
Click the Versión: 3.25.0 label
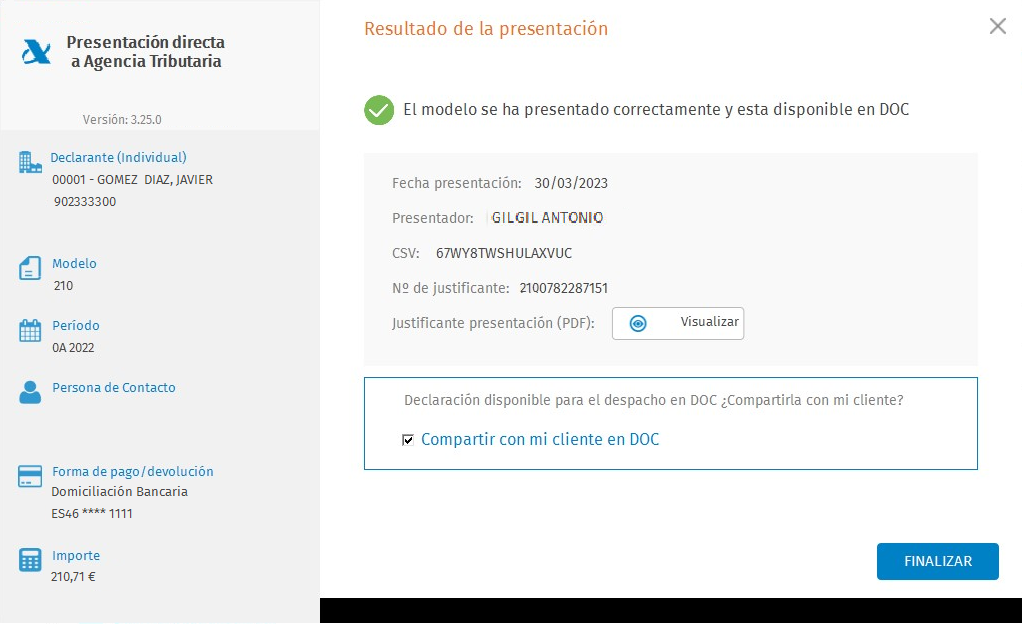pyautogui.click(x=122, y=120)
